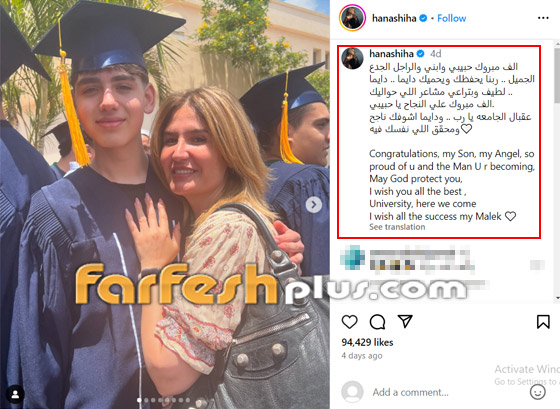Share post using paper plane icon

click(x=405, y=321)
